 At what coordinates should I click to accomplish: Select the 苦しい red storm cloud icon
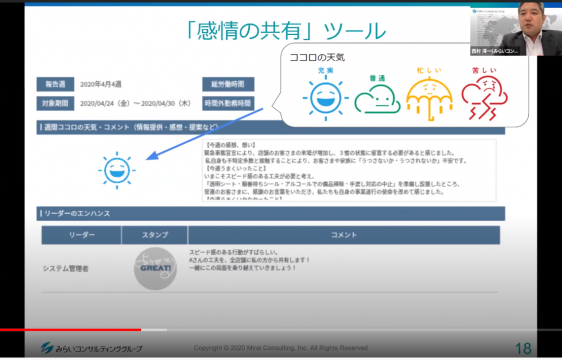[x=484, y=98]
